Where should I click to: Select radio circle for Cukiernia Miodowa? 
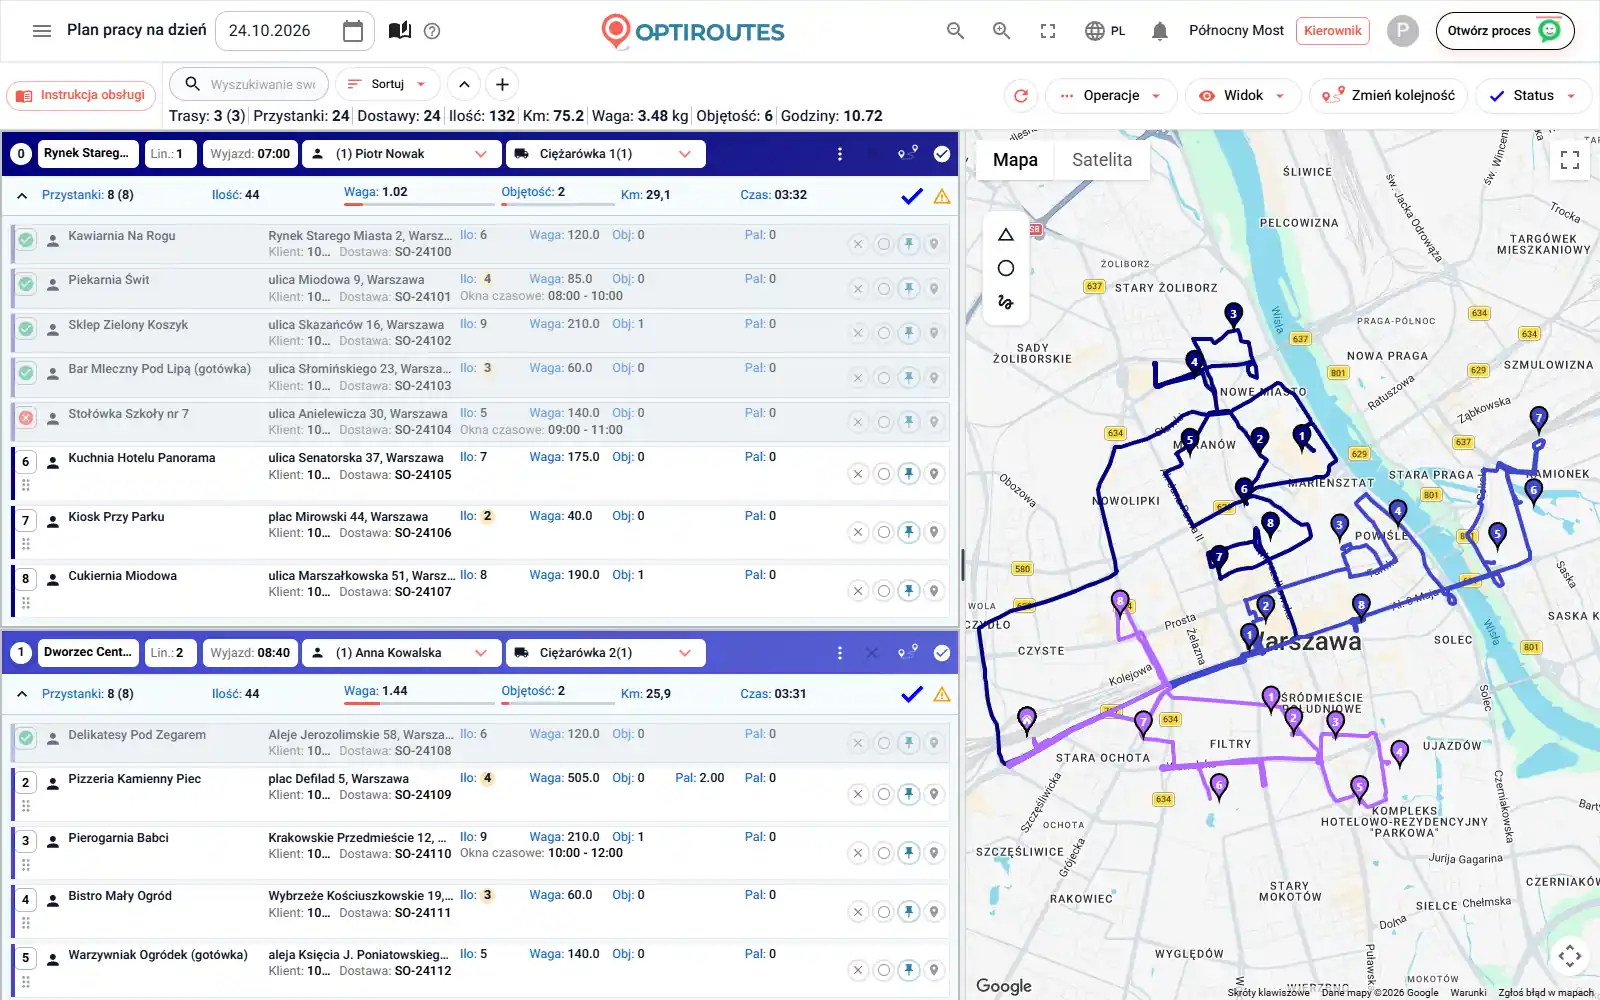[x=883, y=591]
